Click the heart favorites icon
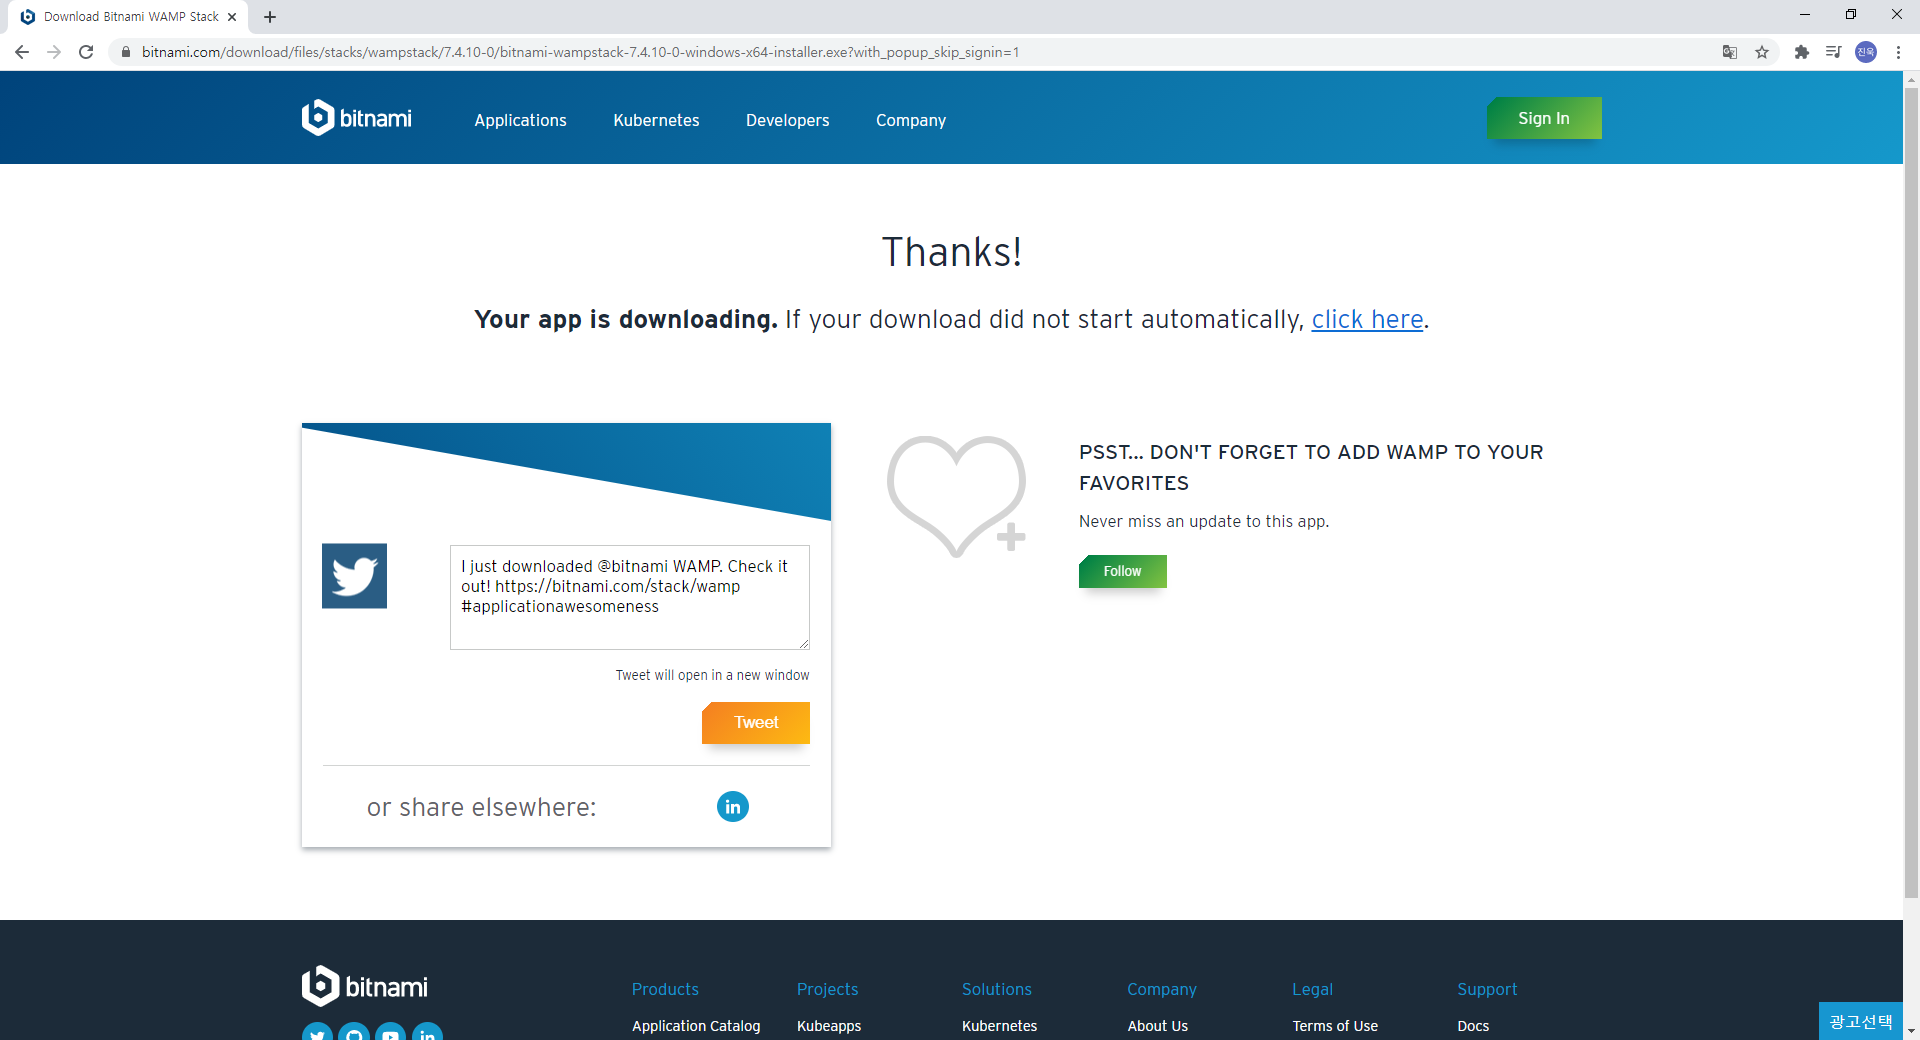Viewport: 1920px width, 1040px height. [x=957, y=496]
